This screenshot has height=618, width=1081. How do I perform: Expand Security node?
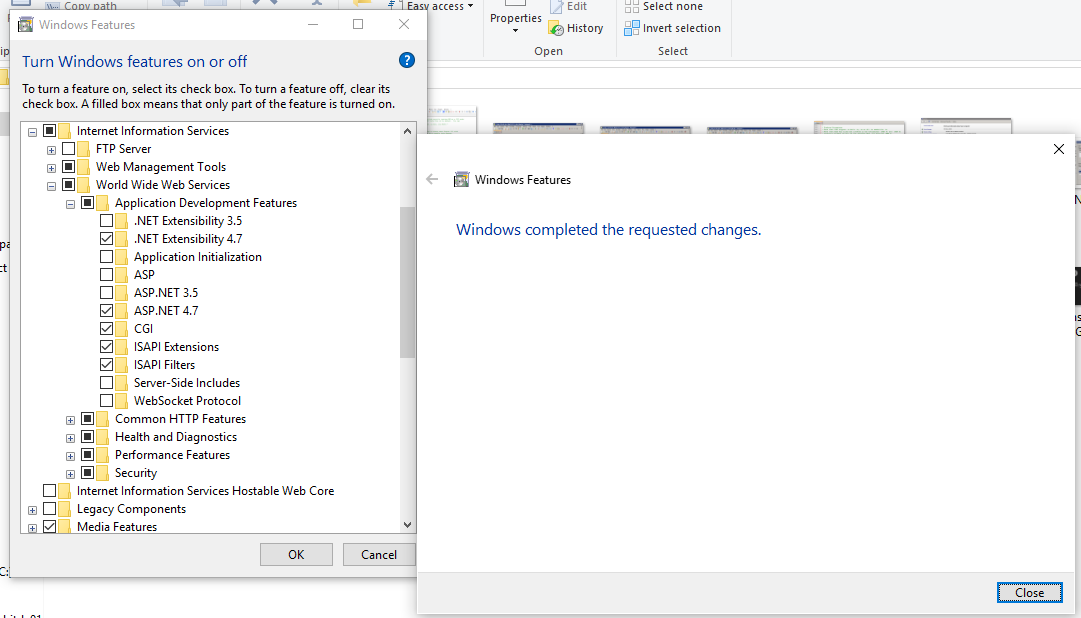pos(70,474)
